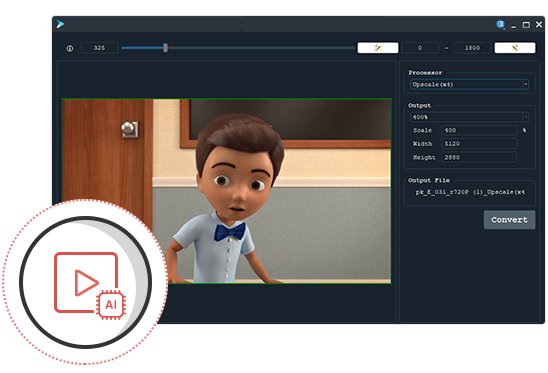The image size is (548, 373).
Task: Click the Convert button
Action: coord(509,220)
